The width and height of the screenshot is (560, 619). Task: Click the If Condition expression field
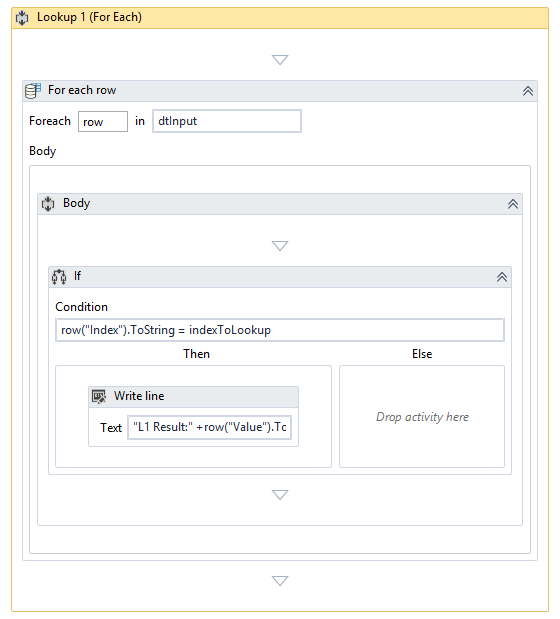[x=280, y=330]
